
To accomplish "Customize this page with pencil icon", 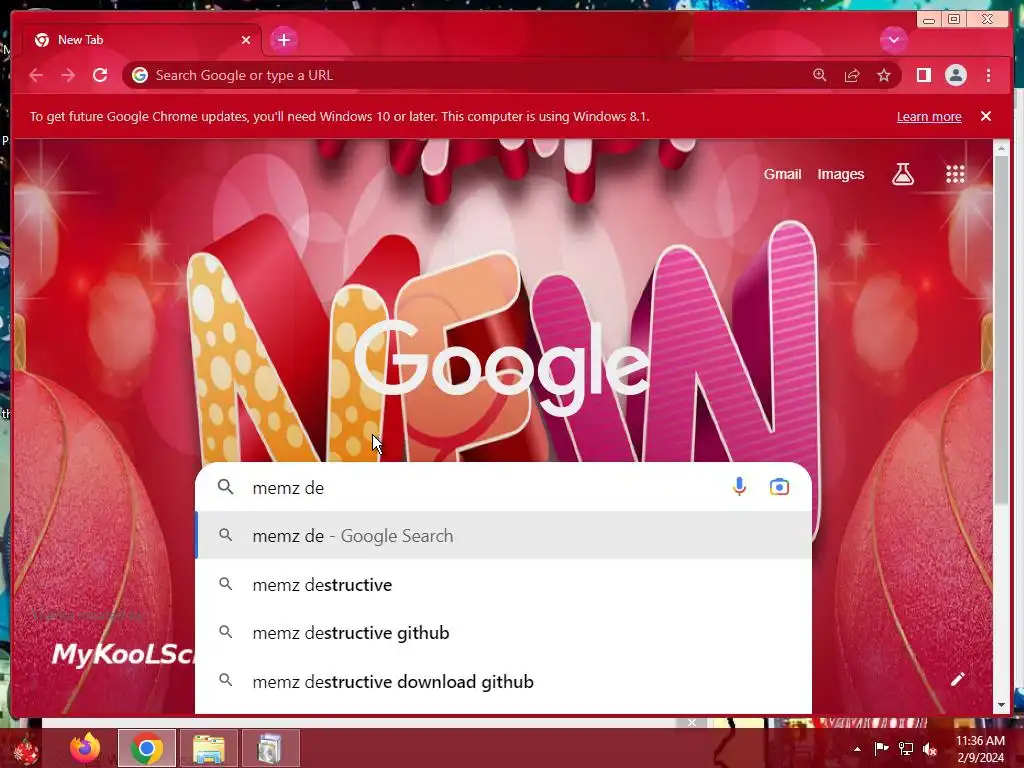I will (x=957, y=679).
